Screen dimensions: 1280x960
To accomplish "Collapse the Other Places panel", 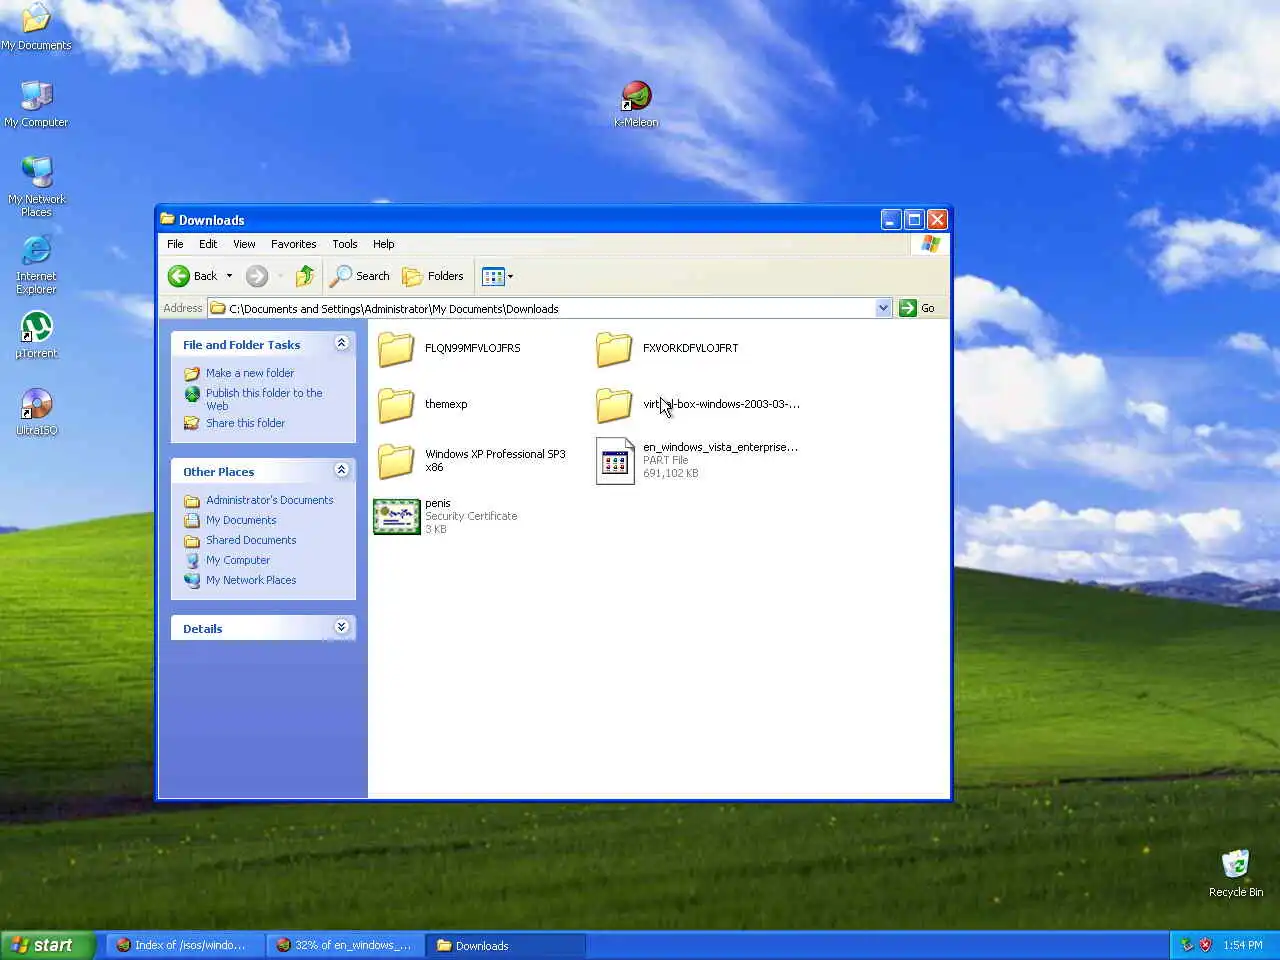I will [x=341, y=470].
